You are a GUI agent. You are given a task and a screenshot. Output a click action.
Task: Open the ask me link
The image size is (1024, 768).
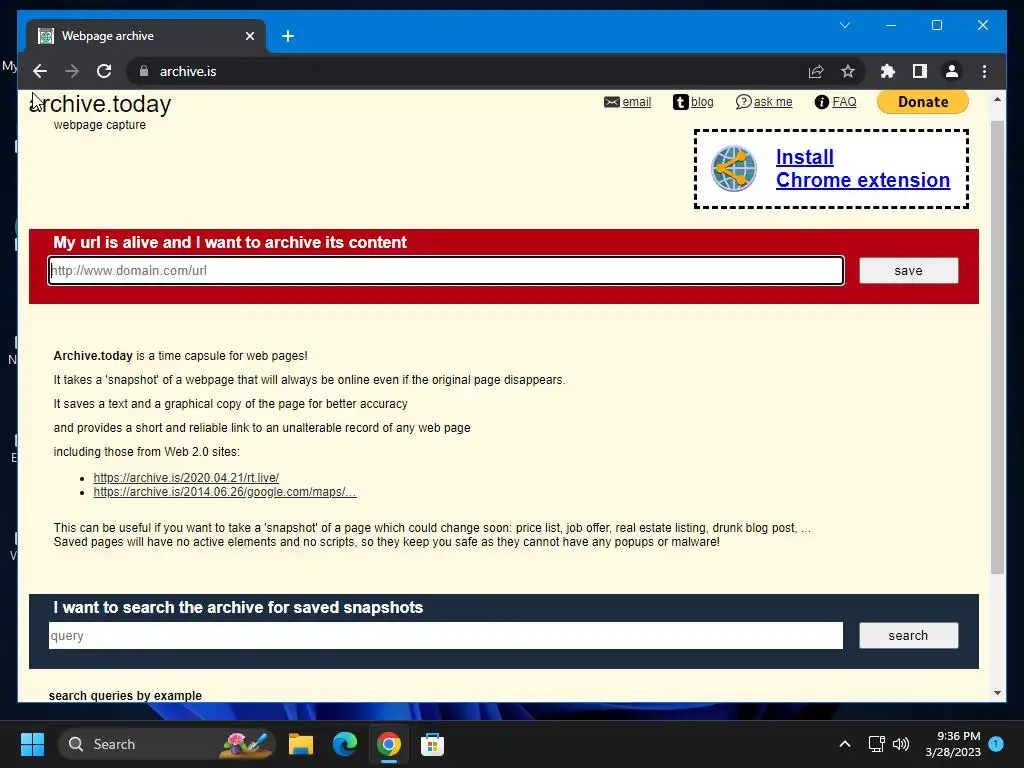tap(773, 102)
